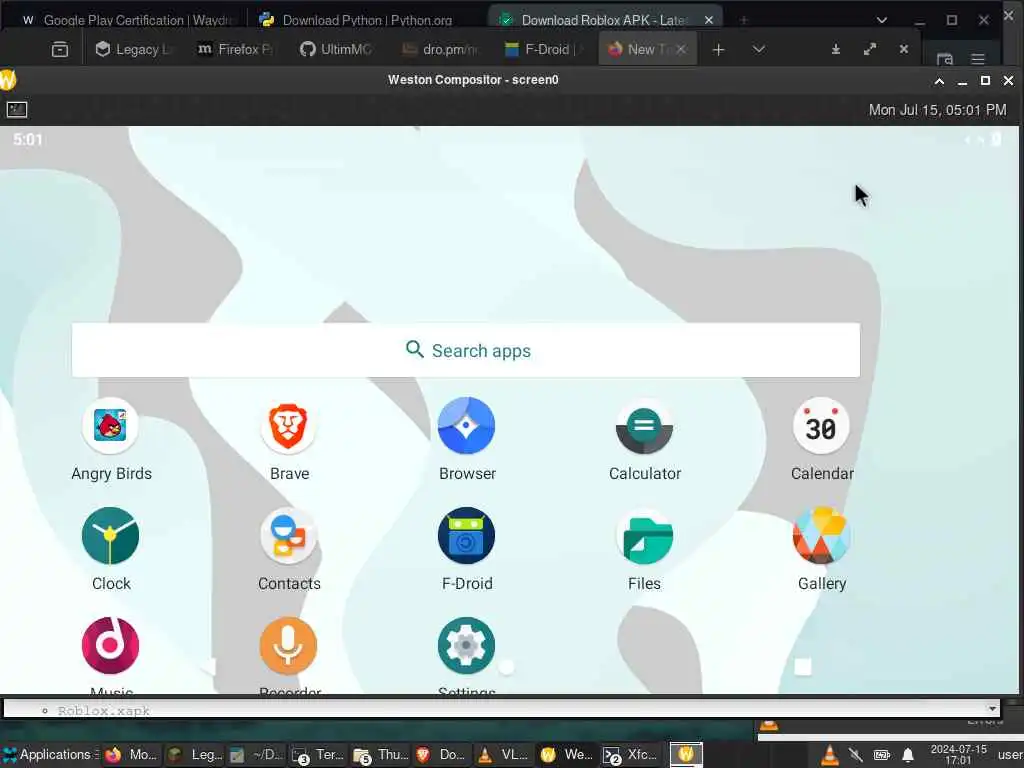This screenshot has height=768, width=1024.
Task: Launch the Music app
Action: (110, 646)
